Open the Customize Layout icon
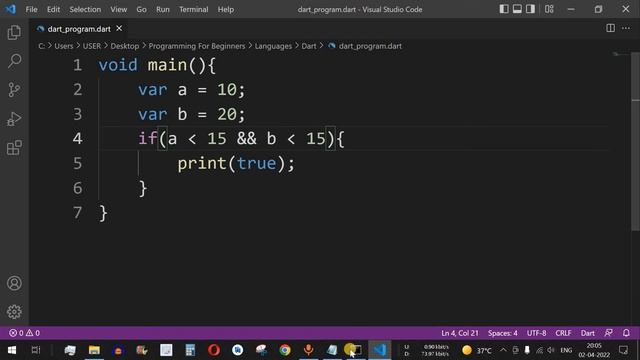 pyautogui.click(x=549, y=9)
